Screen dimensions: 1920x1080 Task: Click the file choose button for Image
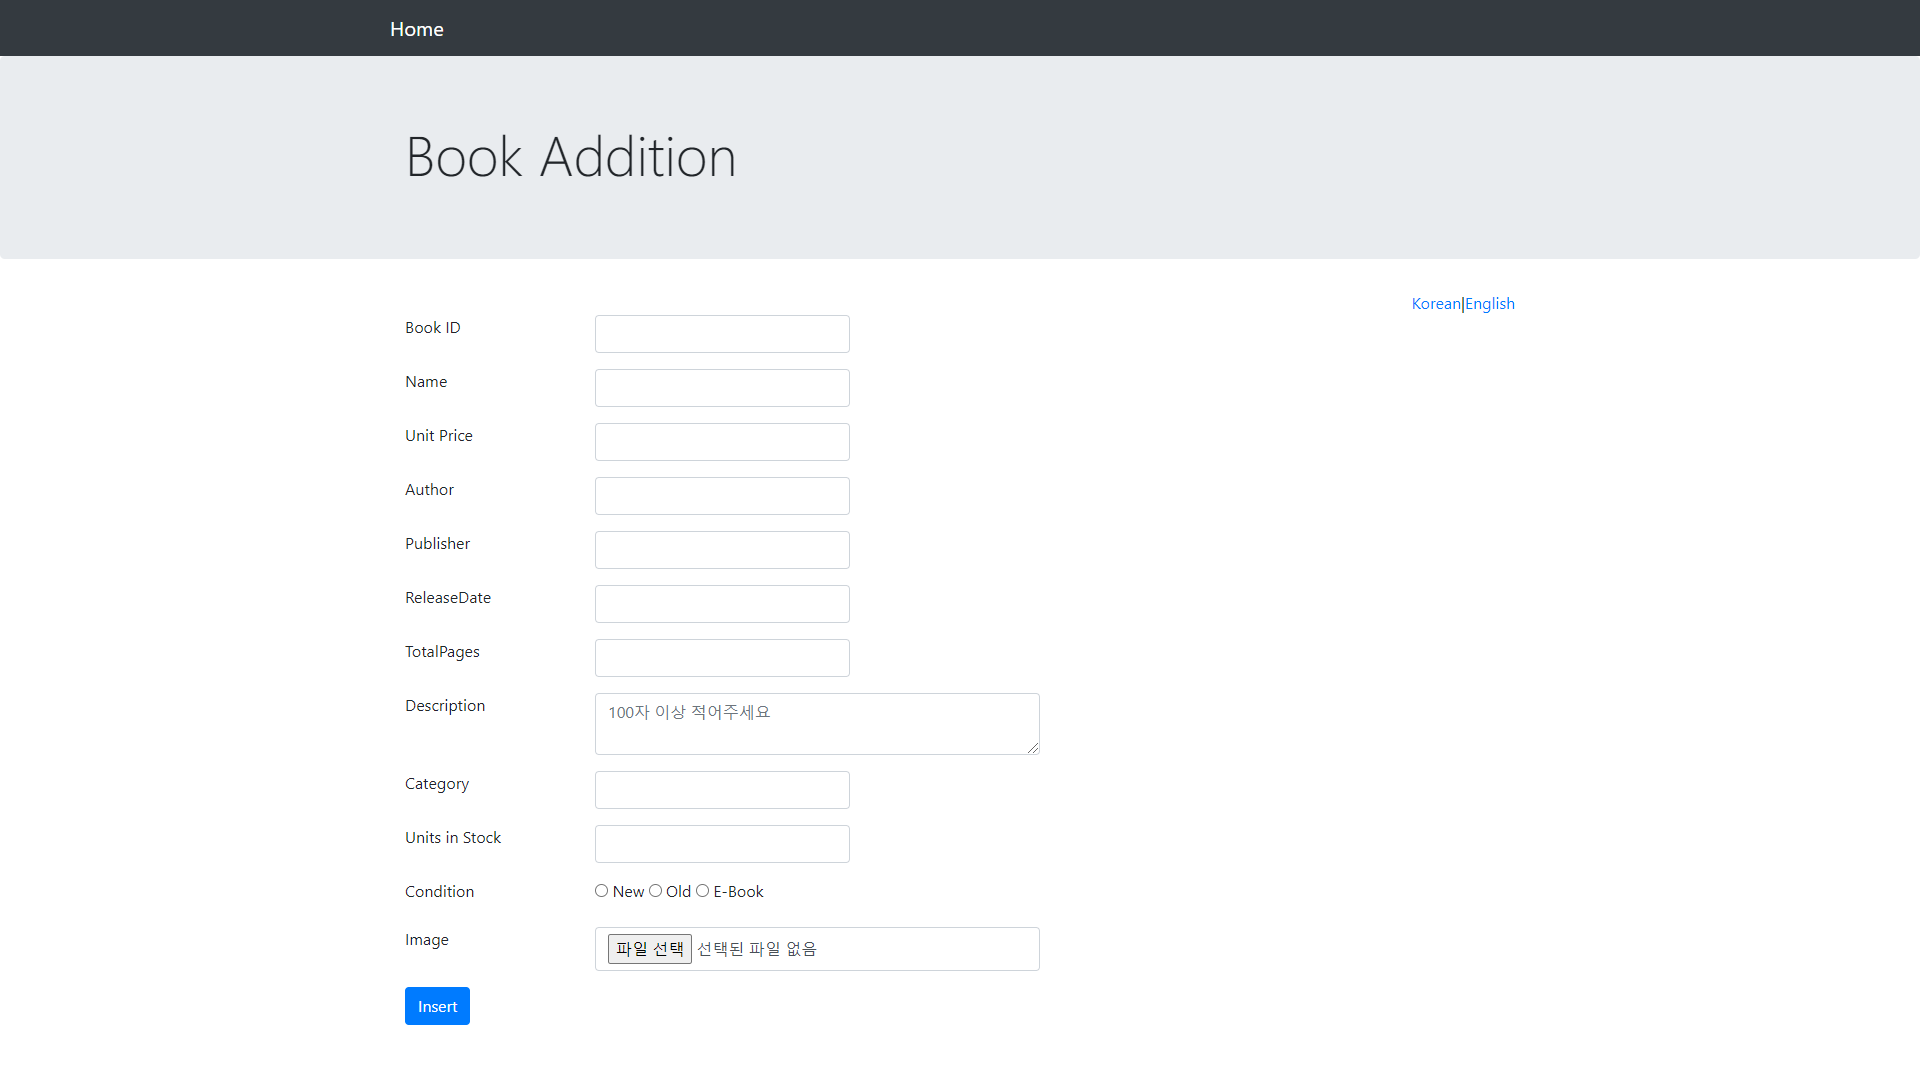[649, 949]
